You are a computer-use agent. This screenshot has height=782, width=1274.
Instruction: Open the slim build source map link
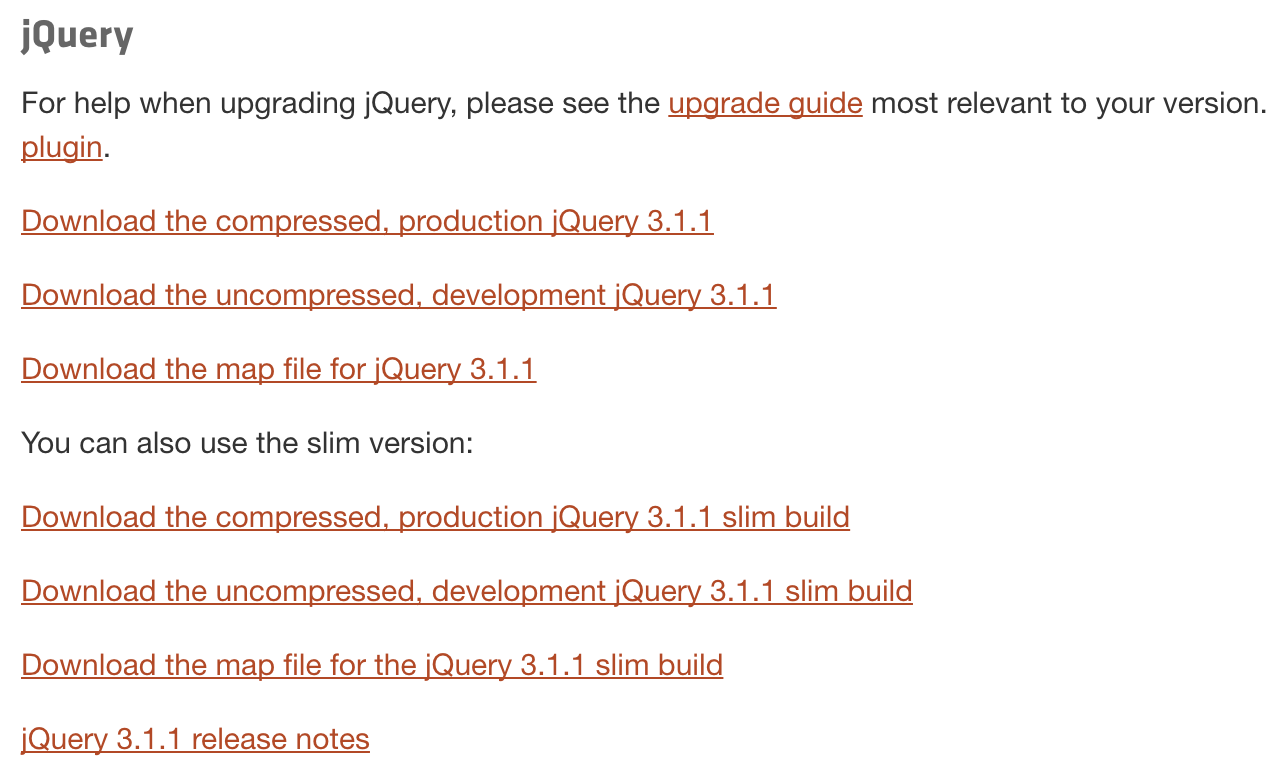point(371,665)
